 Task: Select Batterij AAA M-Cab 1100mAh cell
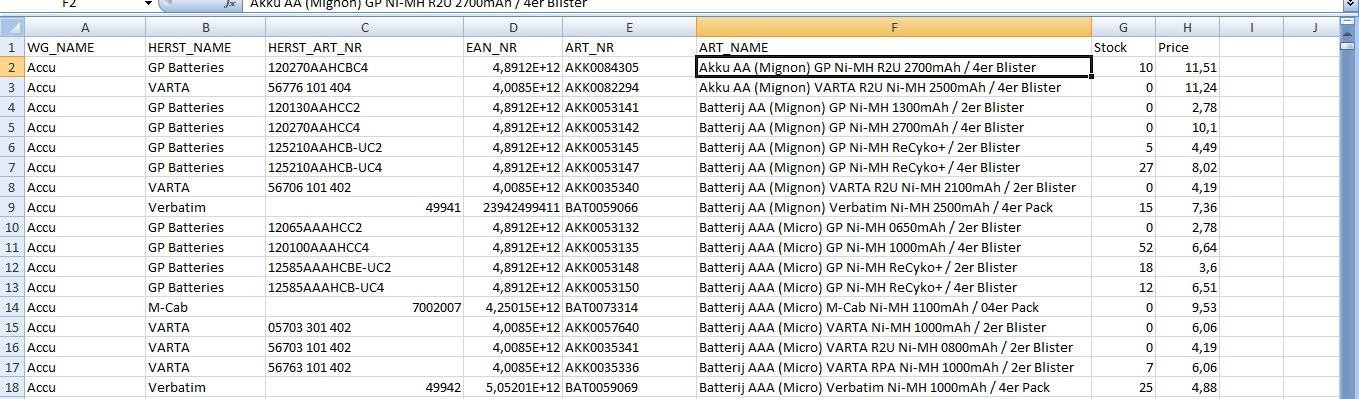pos(893,307)
